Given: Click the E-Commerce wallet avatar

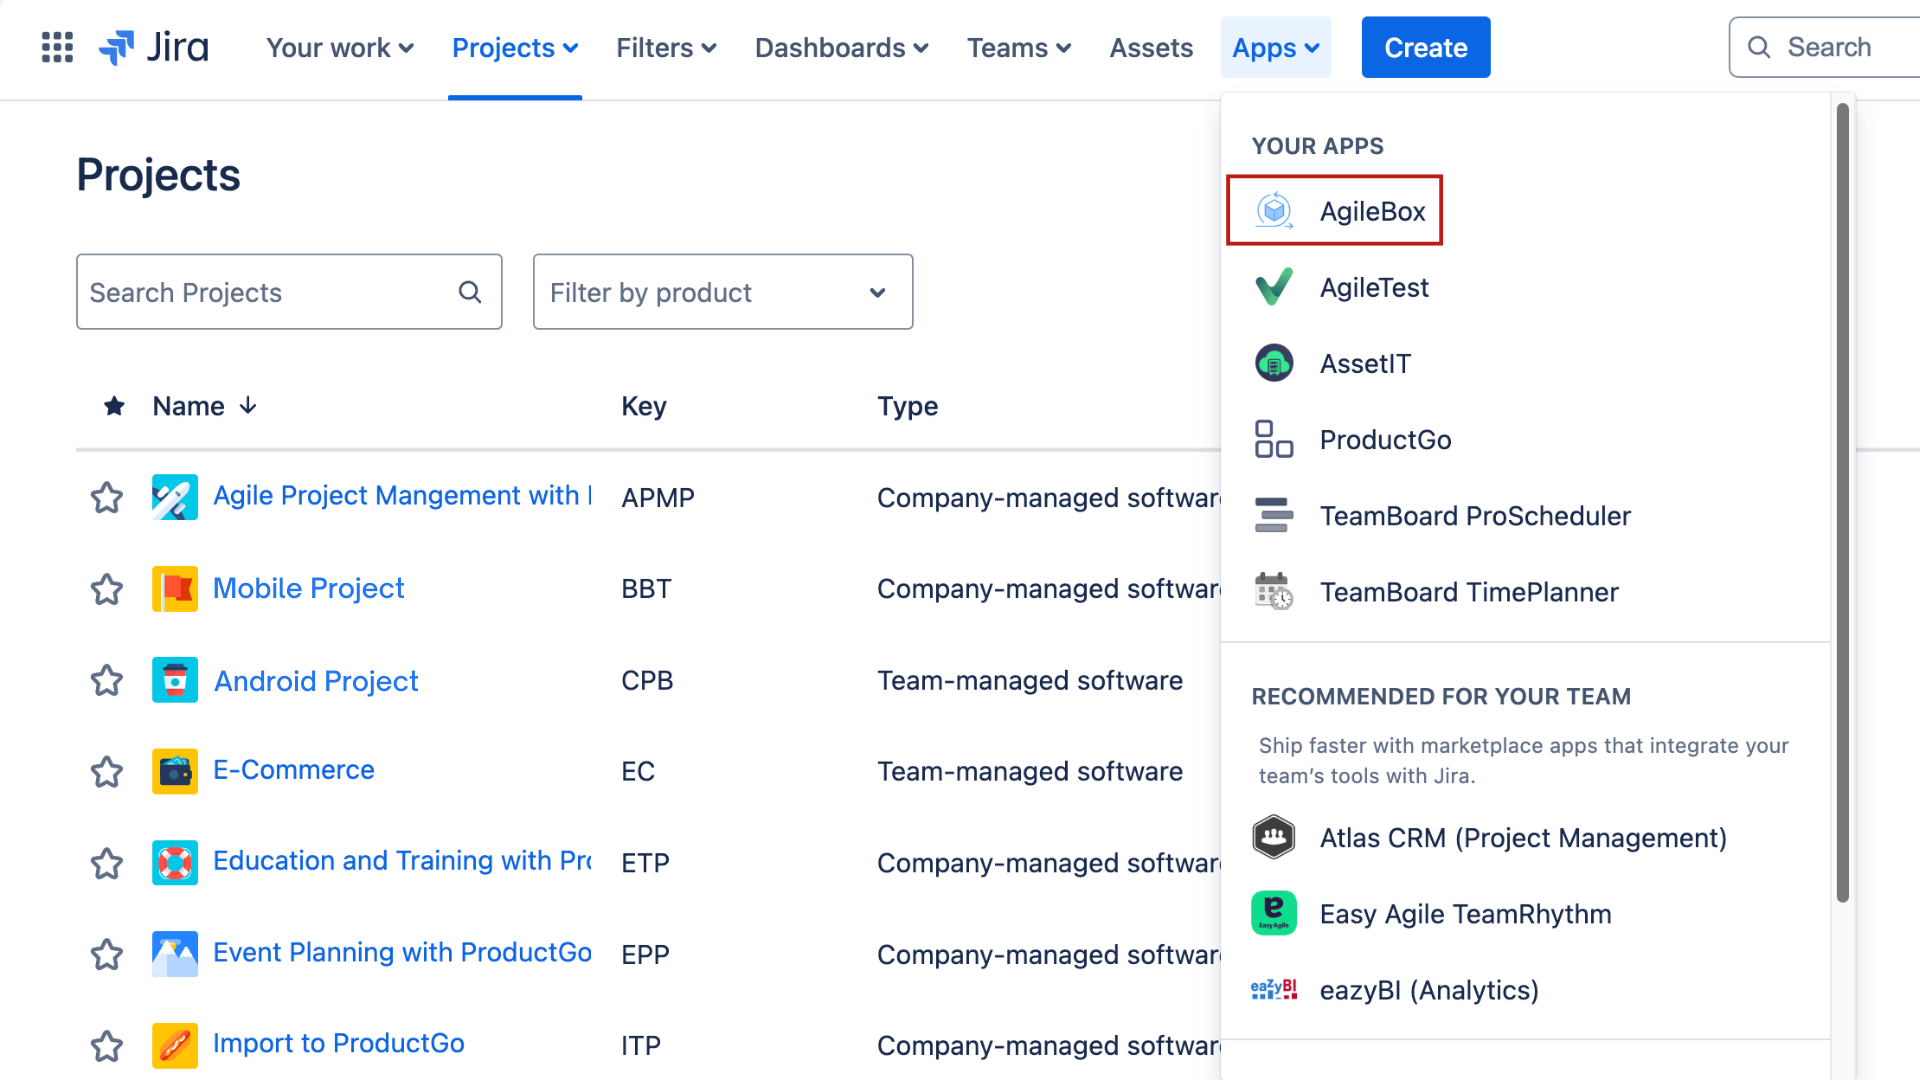Looking at the screenshot, I should click(x=175, y=771).
